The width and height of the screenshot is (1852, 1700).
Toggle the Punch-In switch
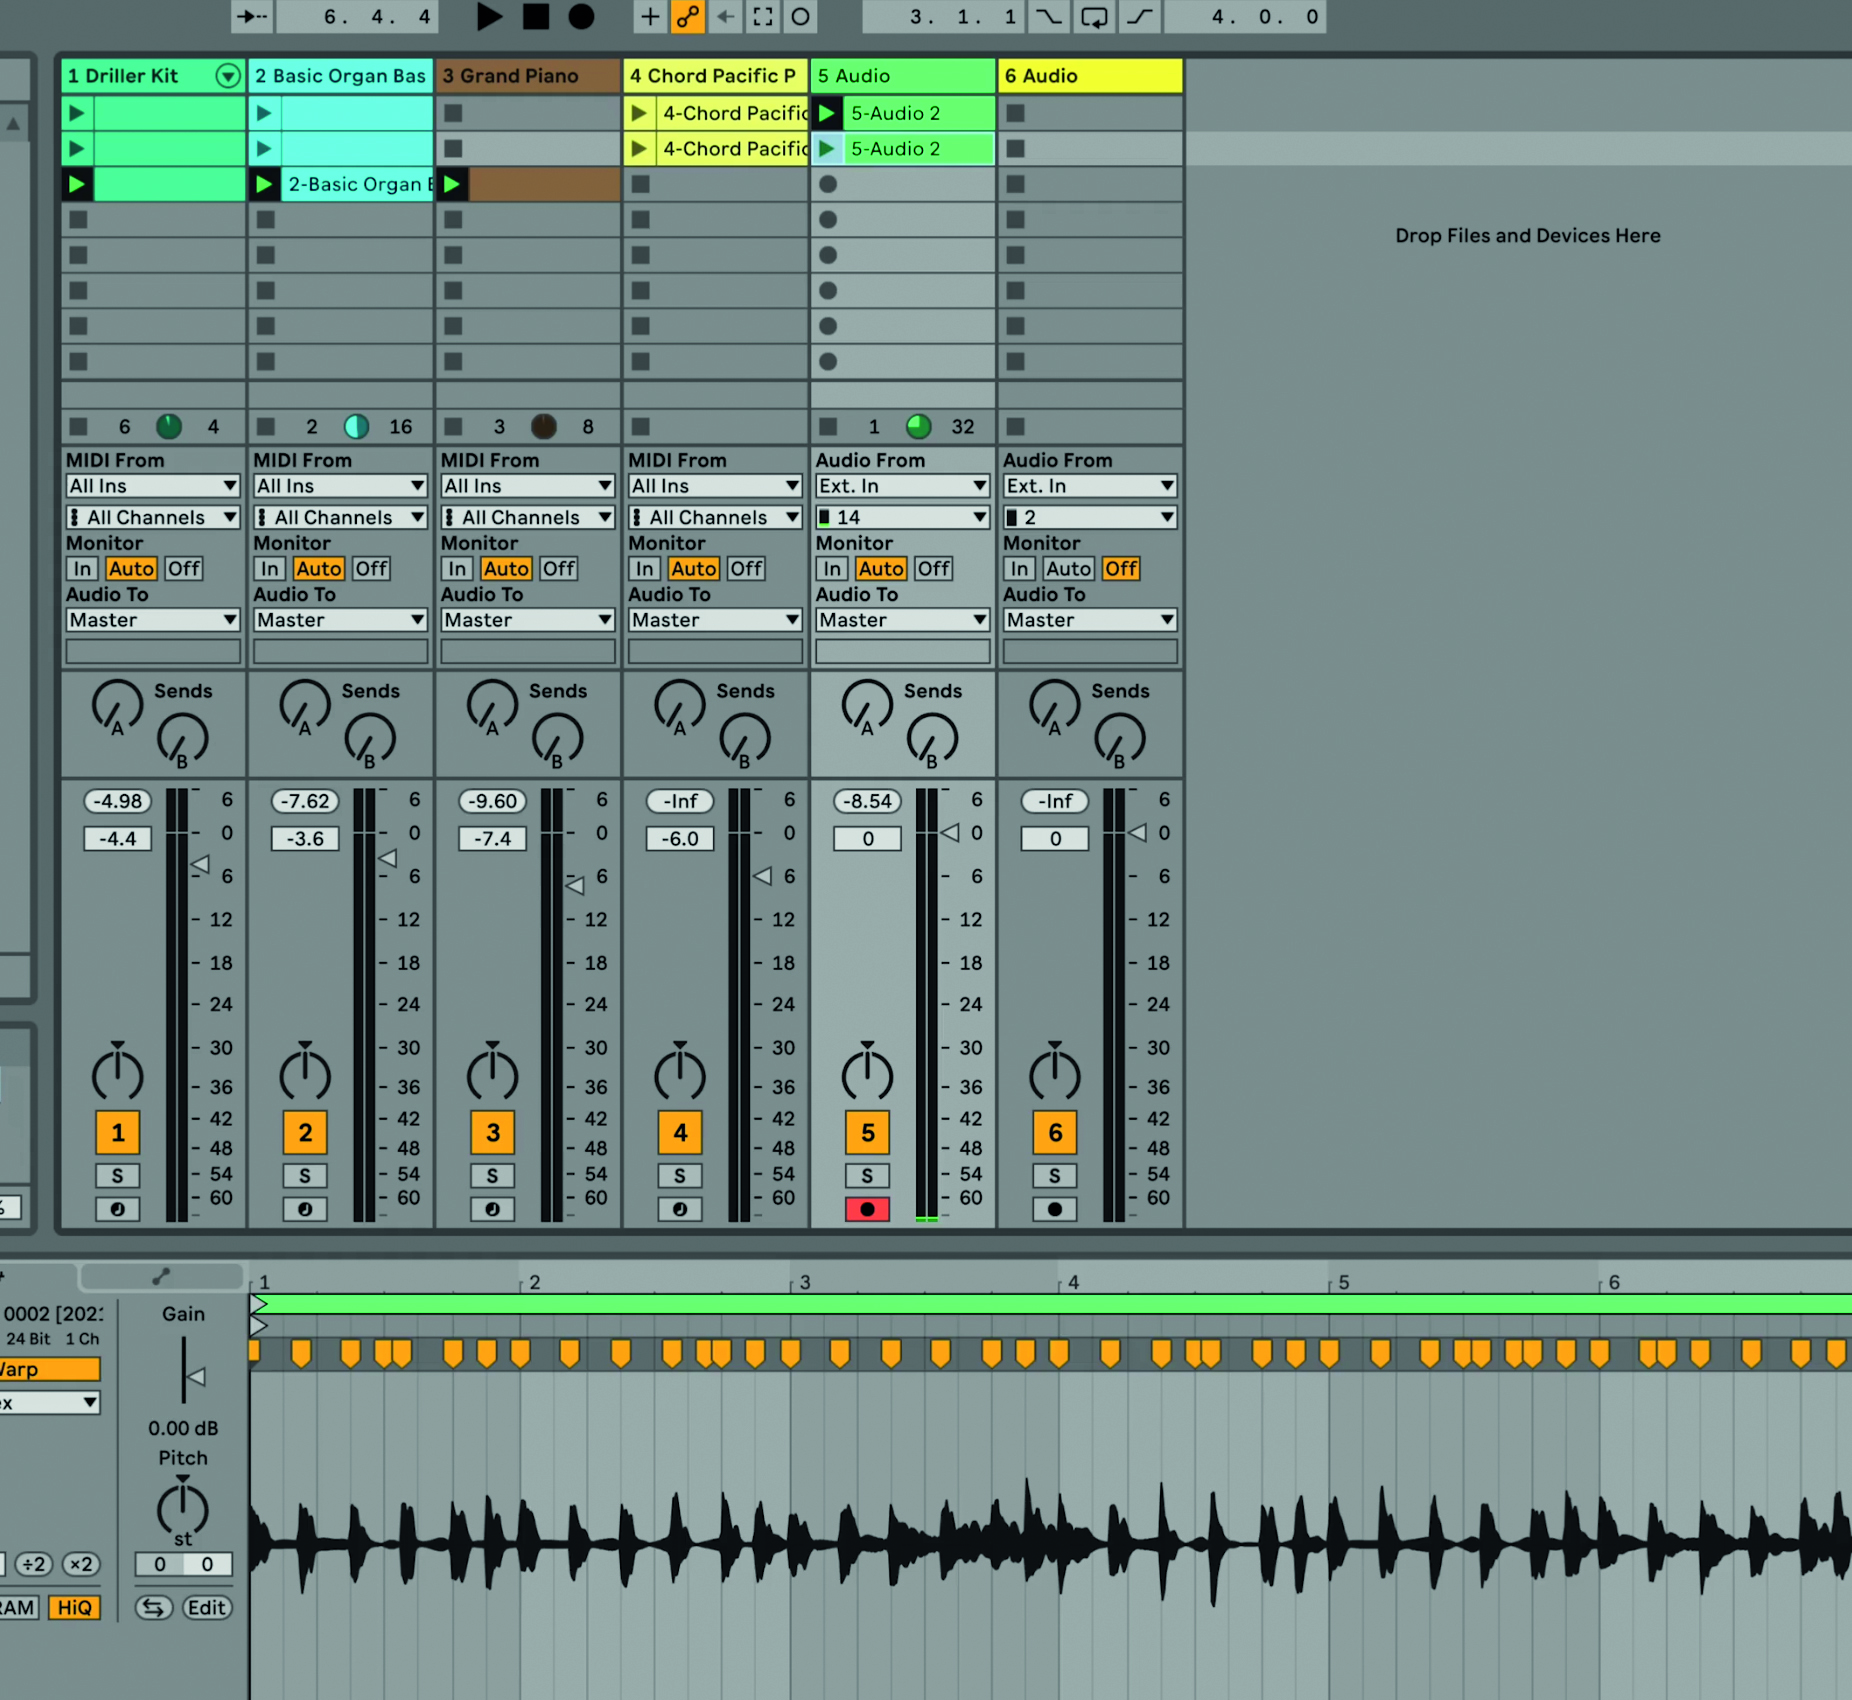point(1047,16)
